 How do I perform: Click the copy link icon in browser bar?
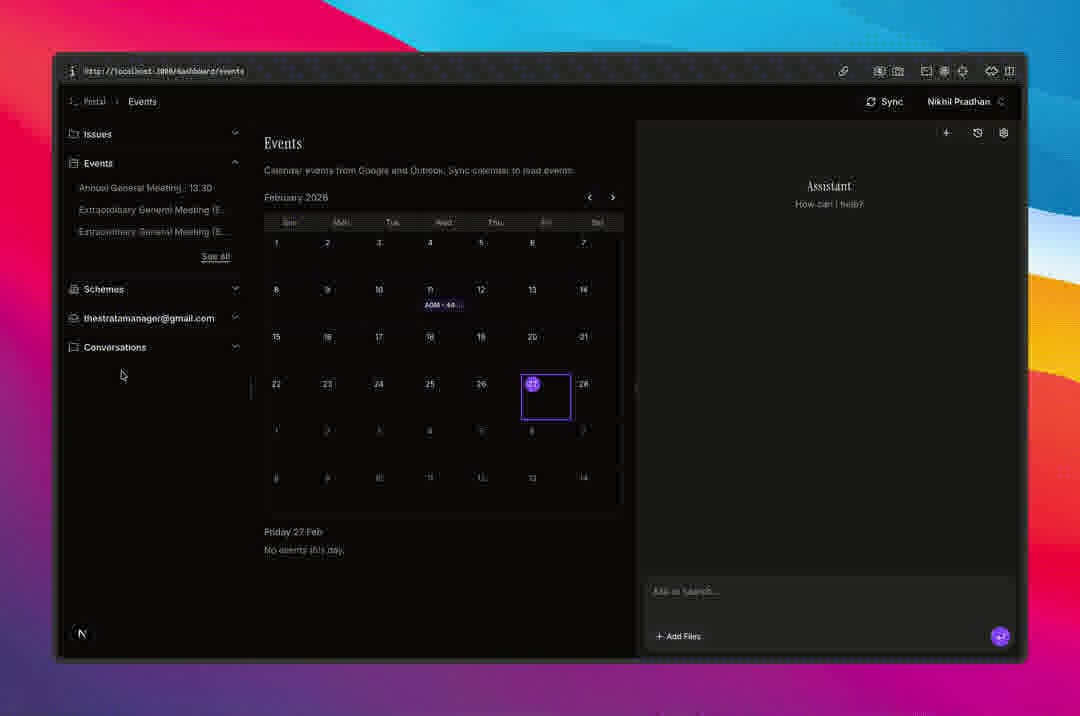click(843, 72)
